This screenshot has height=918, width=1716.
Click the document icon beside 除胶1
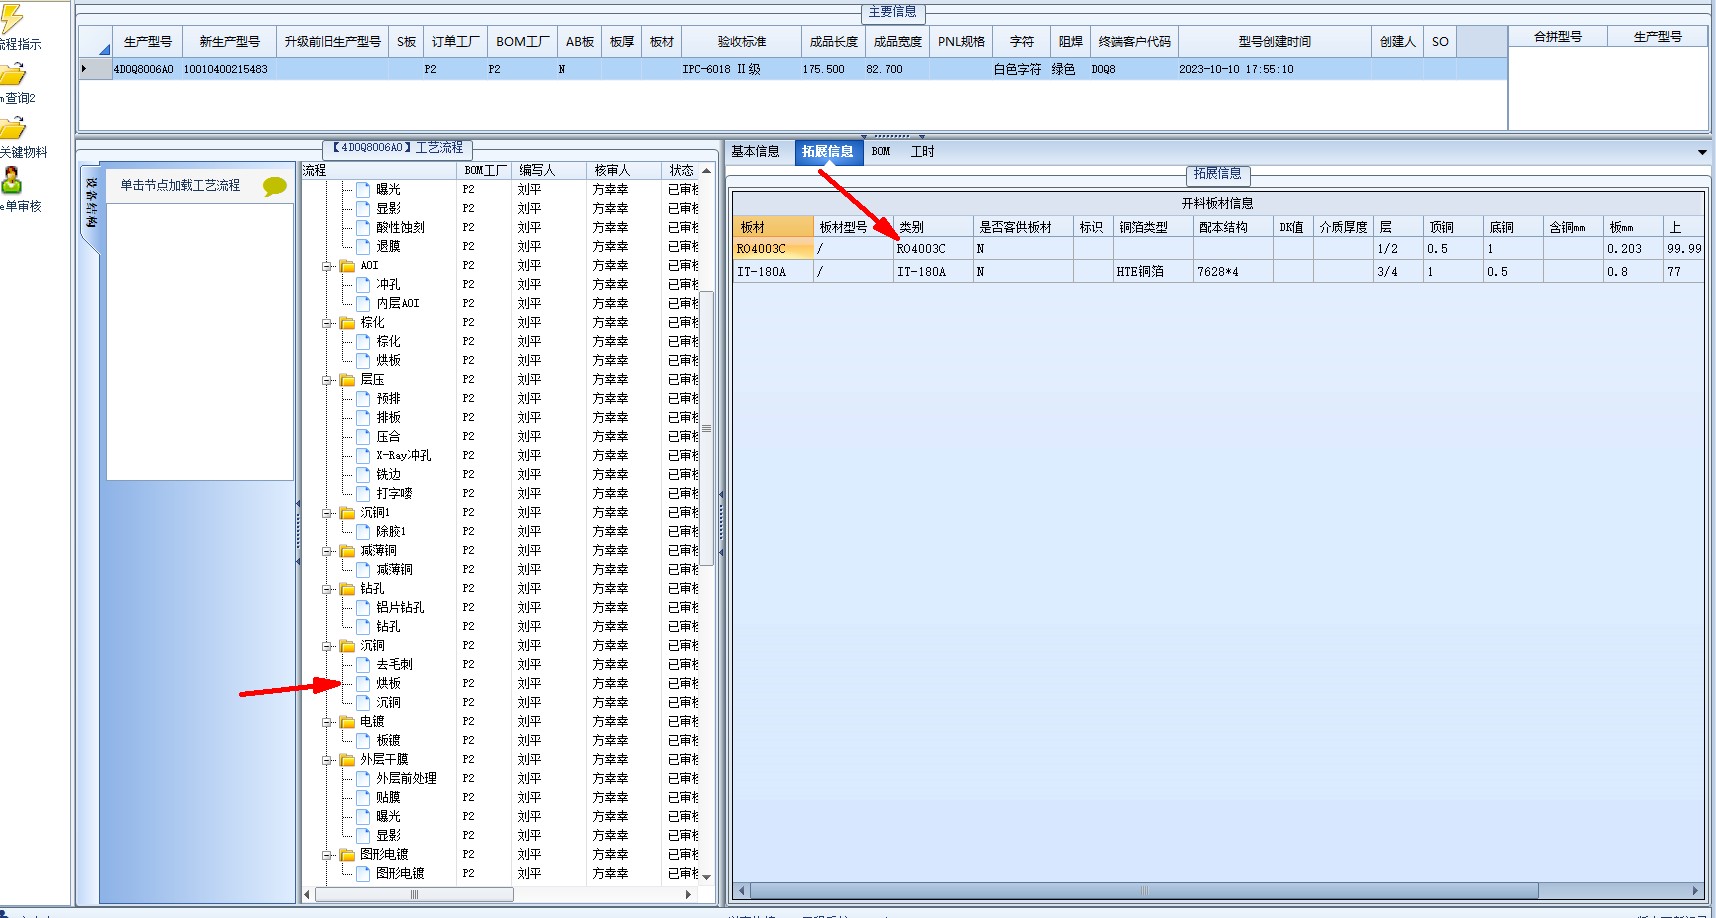click(x=364, y=531)
